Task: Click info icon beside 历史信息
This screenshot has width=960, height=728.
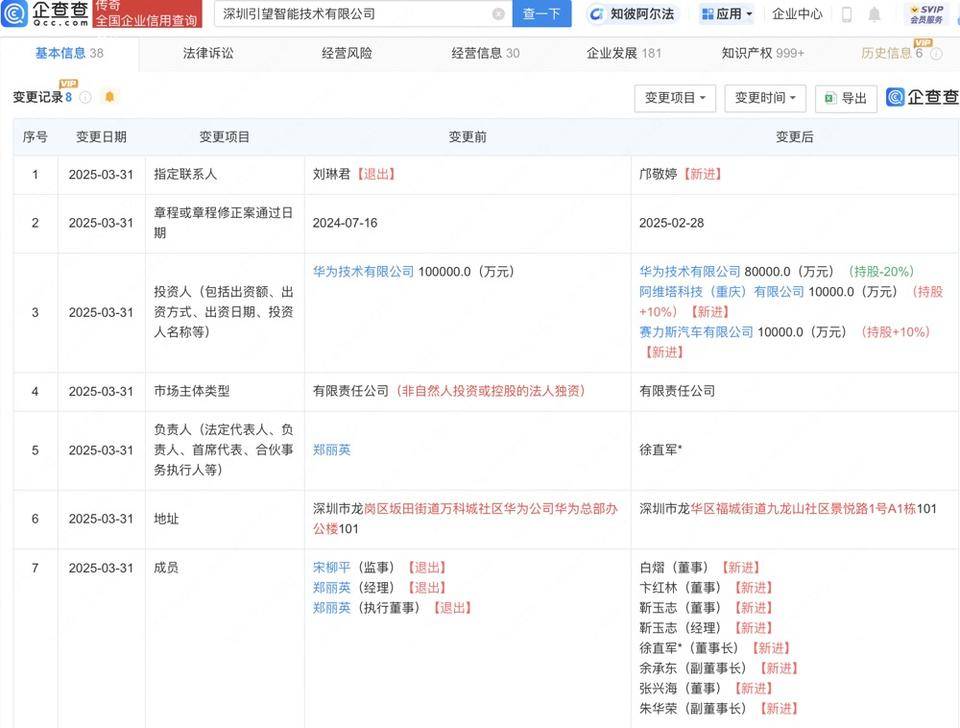Action: [x=936, y=54]
